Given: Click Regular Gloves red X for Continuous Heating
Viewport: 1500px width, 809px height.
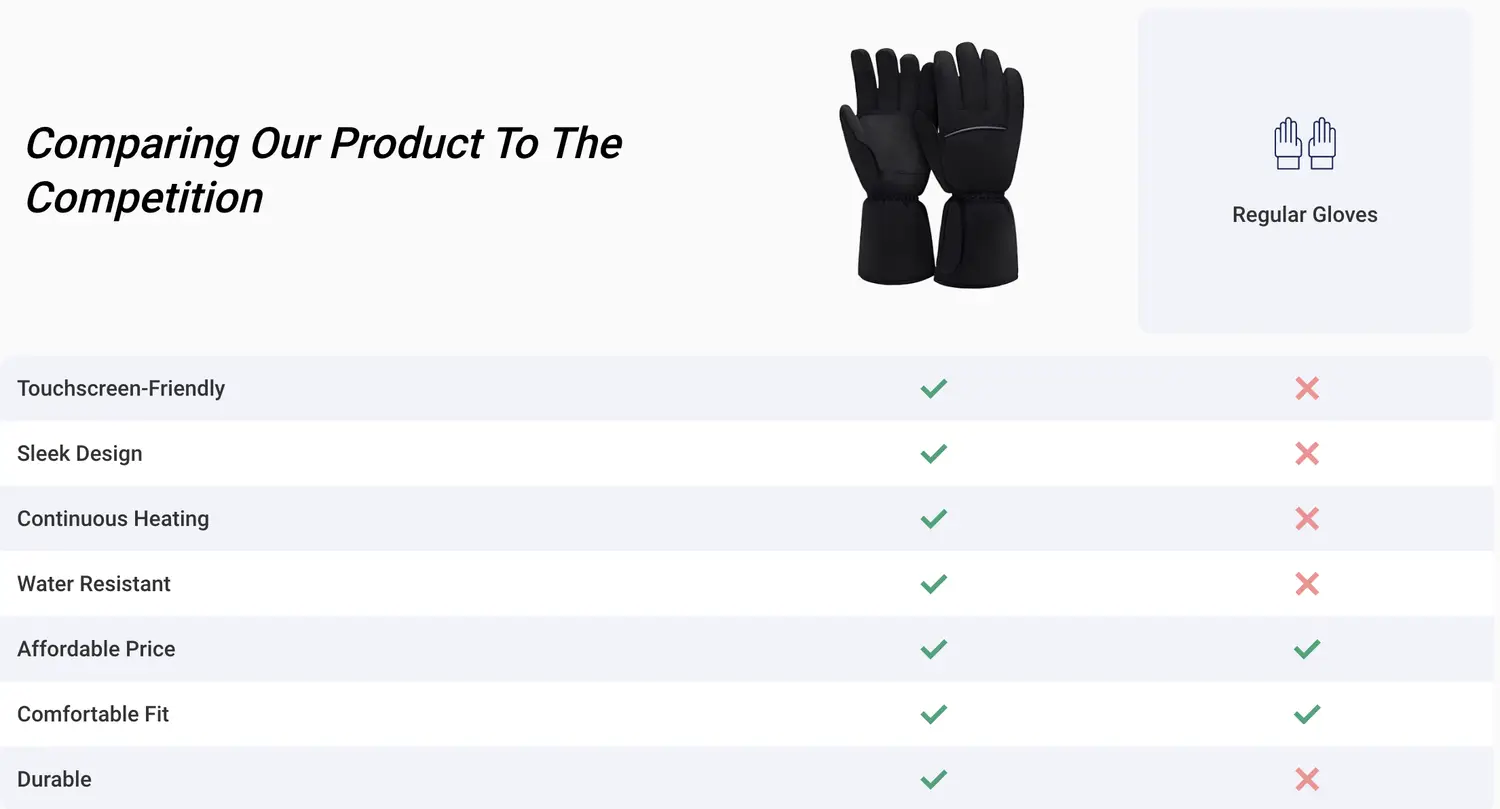Looking at the screenshot, I should tap(1306, 518).
